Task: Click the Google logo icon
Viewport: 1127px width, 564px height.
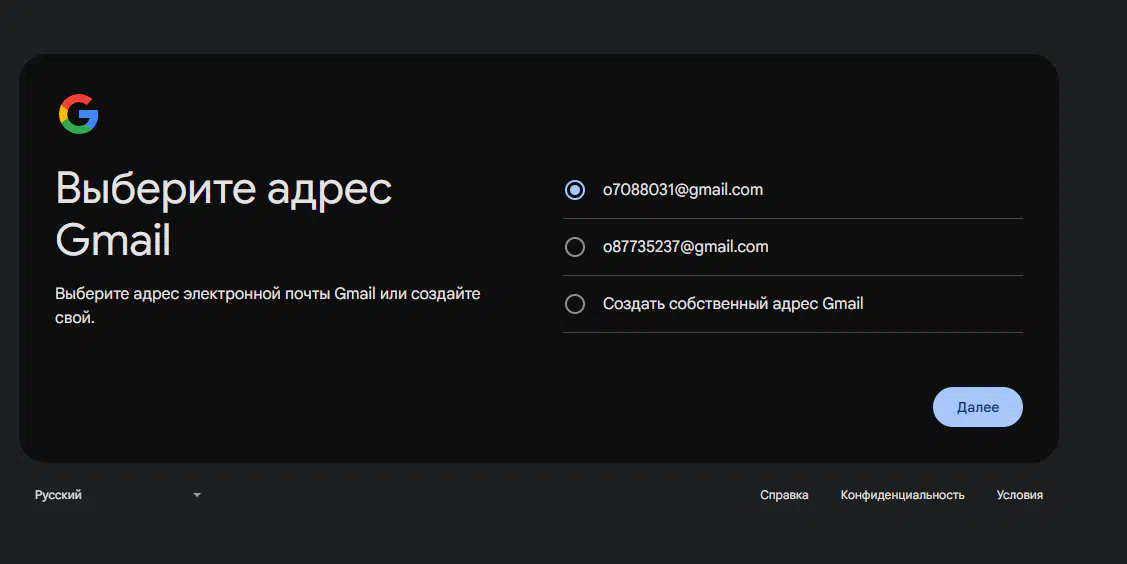Action: [78, 114]
